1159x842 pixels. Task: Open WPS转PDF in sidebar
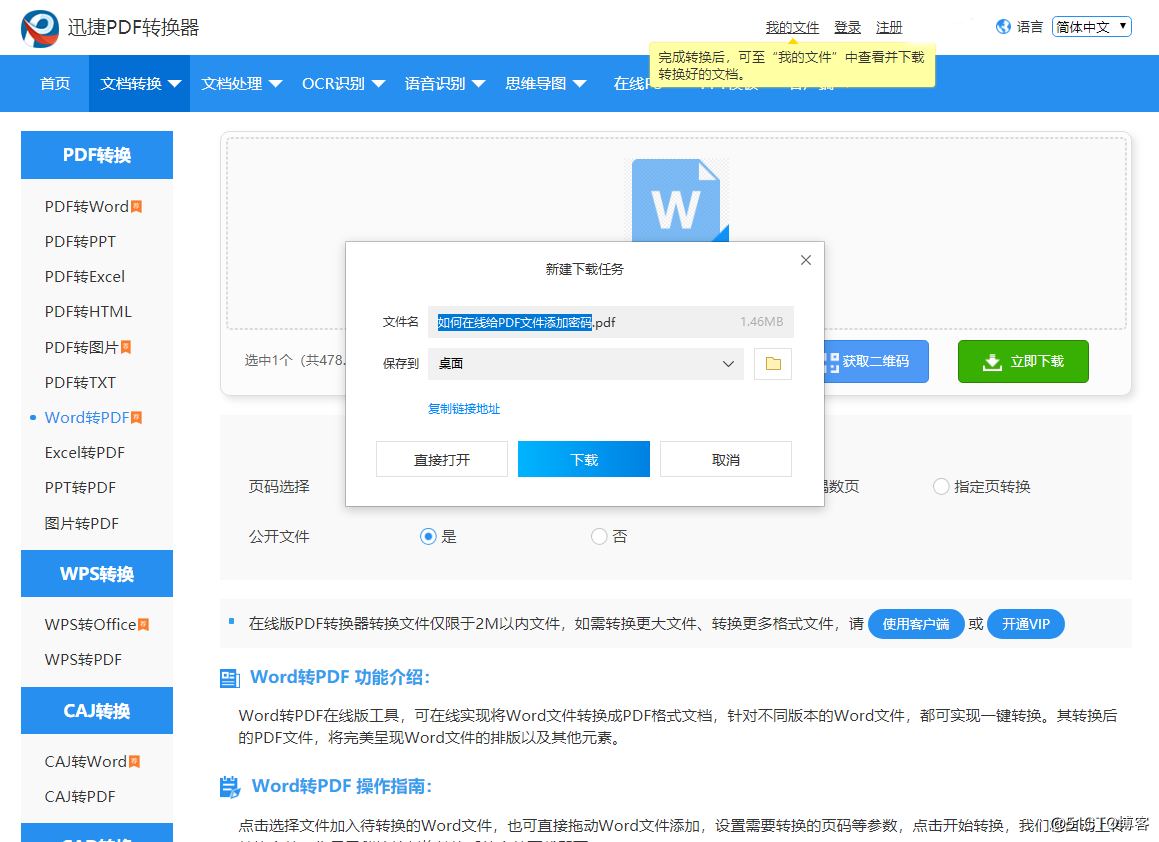point(83,659)
